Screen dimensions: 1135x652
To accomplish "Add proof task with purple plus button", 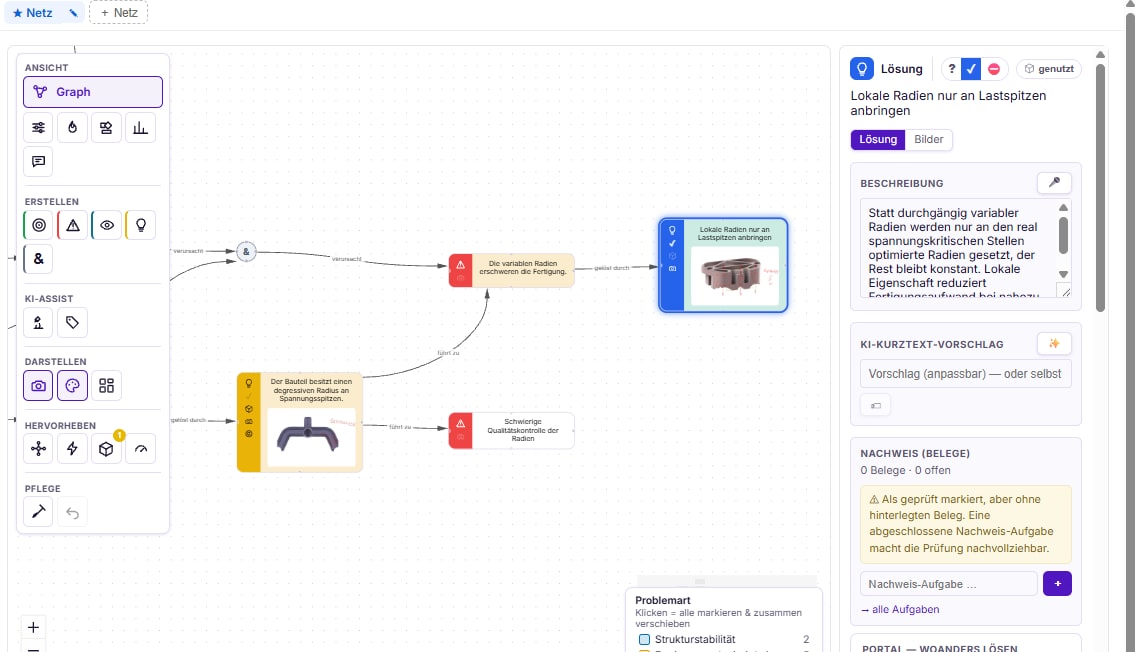I will click(1058, 583).
